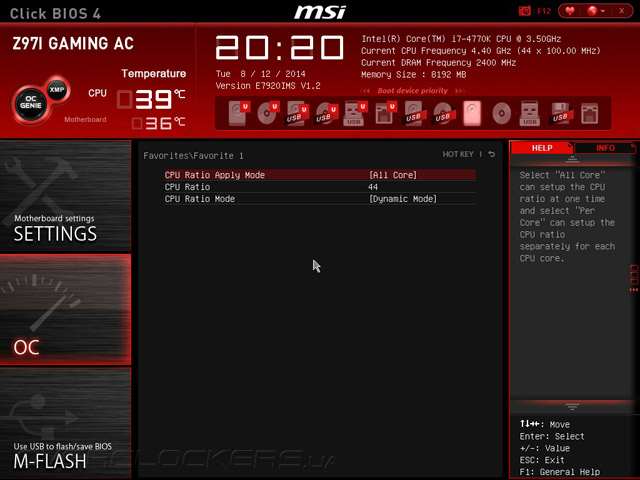Select the CPU Ratio setting row
The height and width of the screenshot is (480, 640).
(x=320, y=187)
